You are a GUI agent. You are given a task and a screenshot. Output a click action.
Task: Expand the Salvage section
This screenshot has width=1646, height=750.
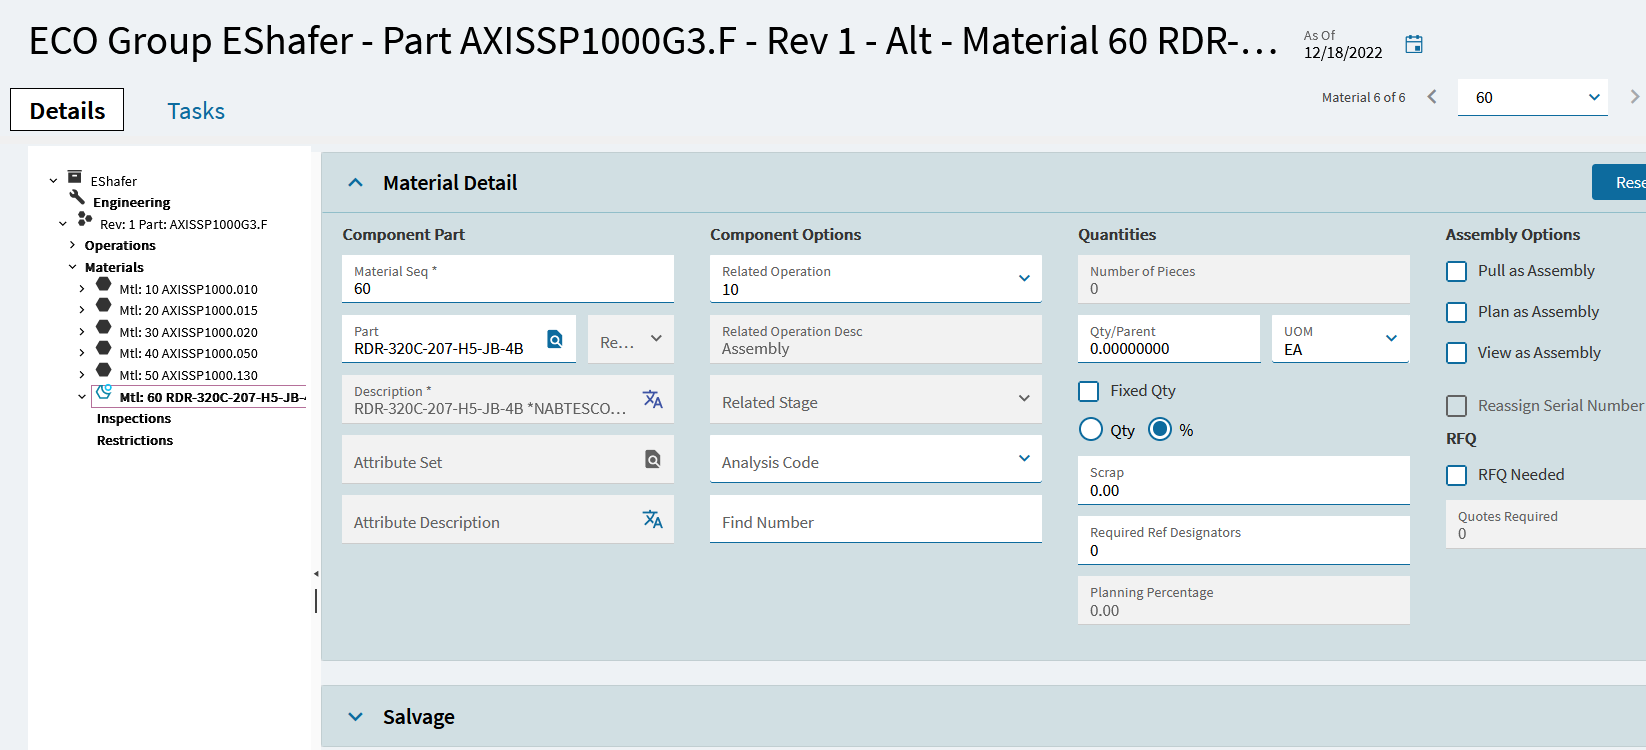(355, 717)
